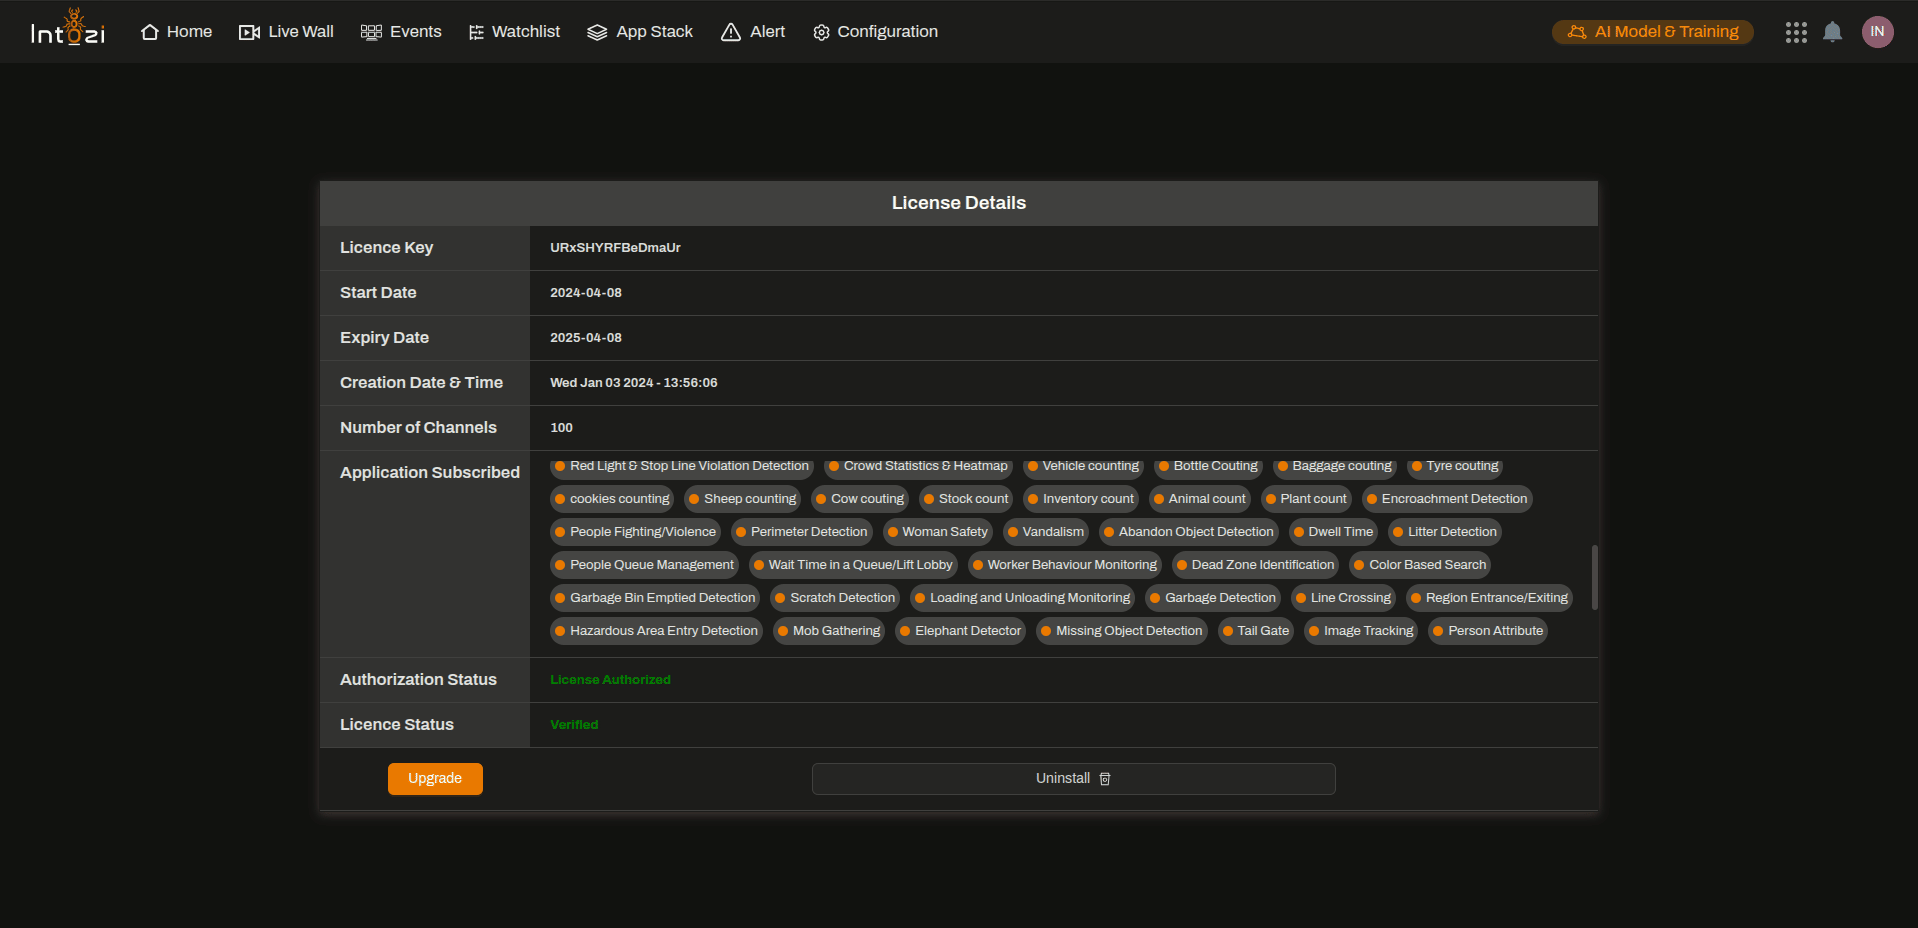
Task: Click the Home house icon
Action: click(150, 32)
